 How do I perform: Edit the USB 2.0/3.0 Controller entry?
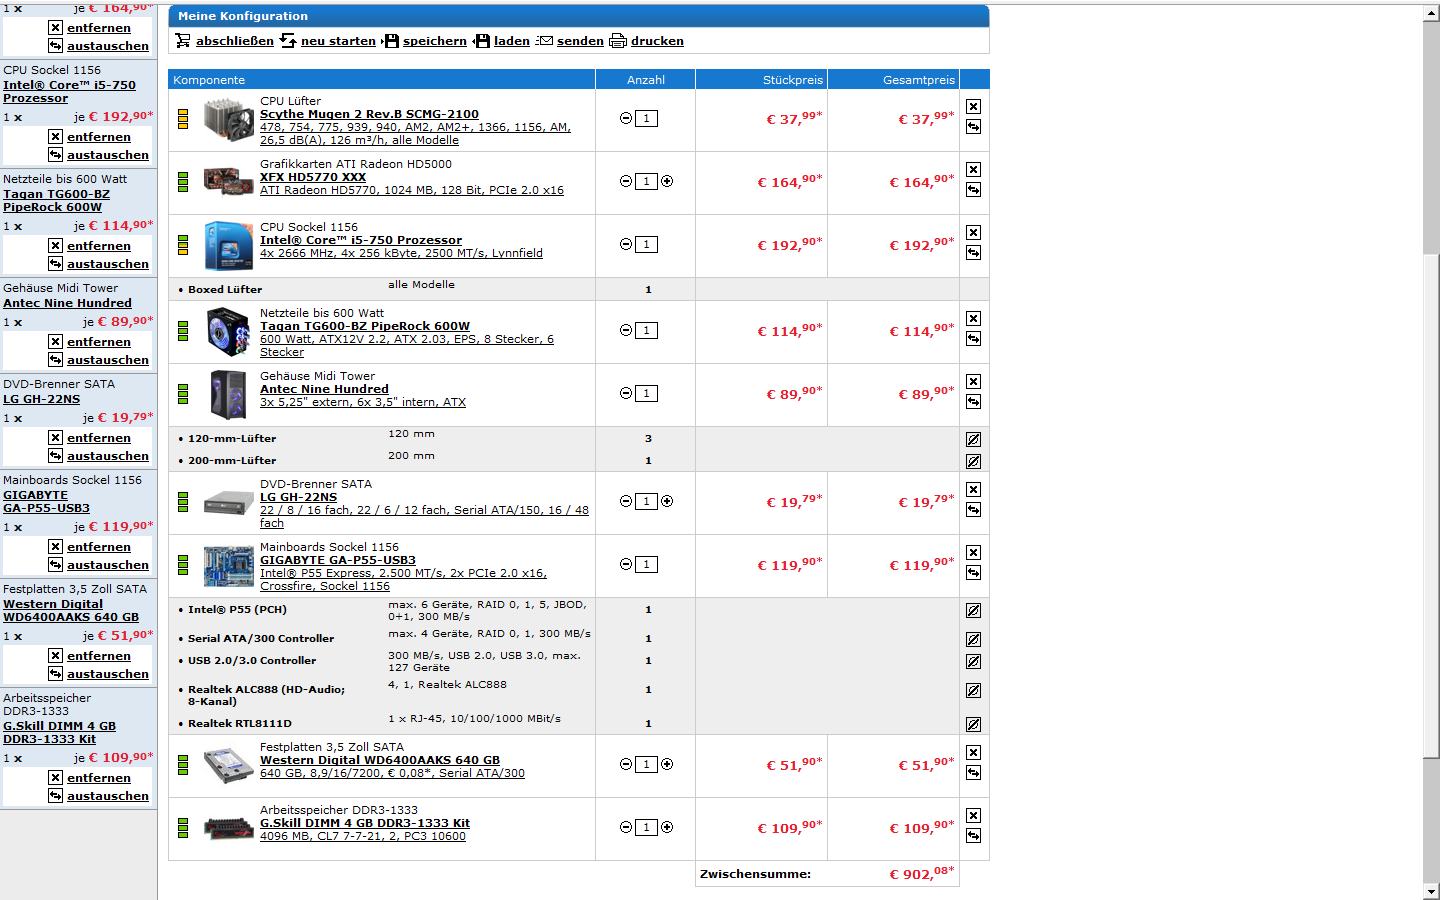(x=973, y=662)
